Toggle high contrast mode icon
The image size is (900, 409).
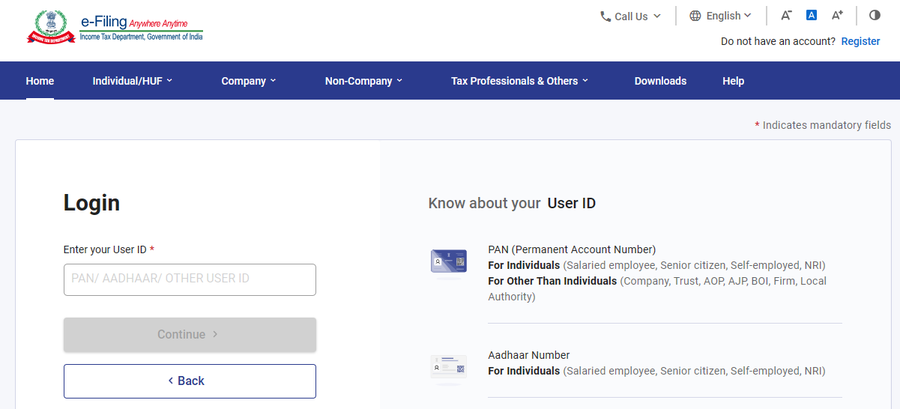click(x=874, y=15)
